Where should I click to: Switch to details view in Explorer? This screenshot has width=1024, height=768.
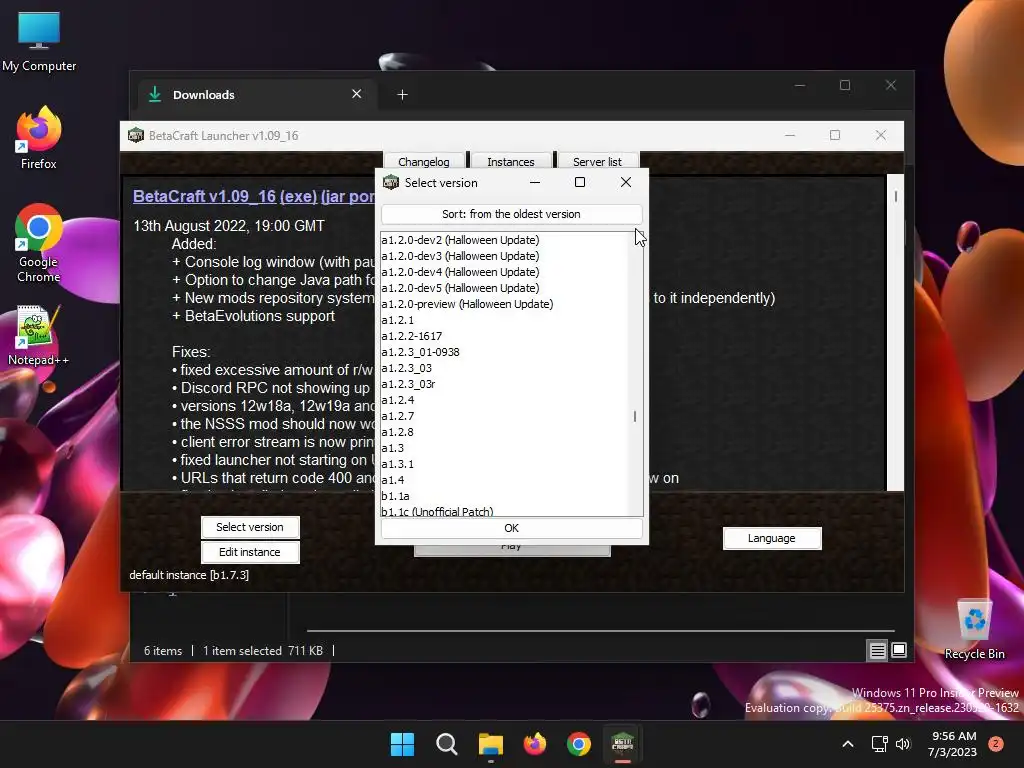877,650
